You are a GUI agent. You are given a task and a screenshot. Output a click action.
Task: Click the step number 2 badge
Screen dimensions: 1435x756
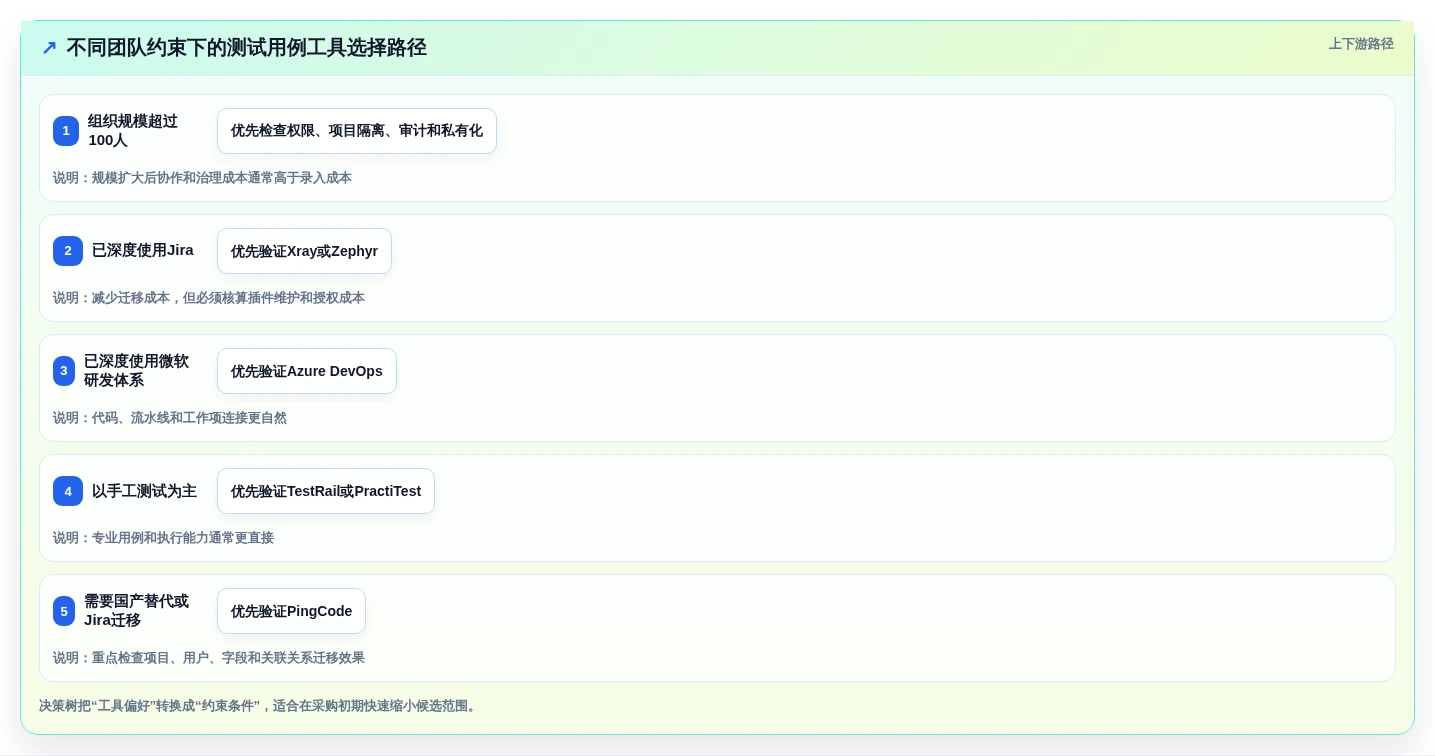coord(68,251)
